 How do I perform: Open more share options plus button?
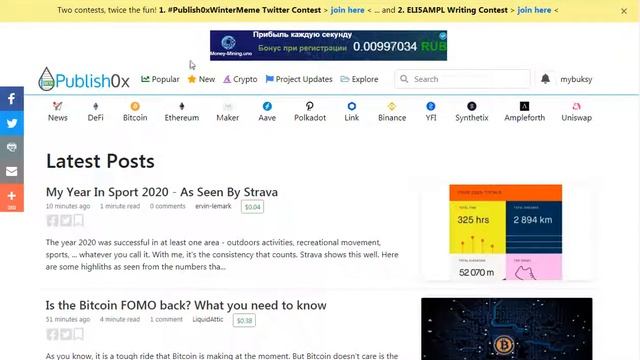[12, 198]
